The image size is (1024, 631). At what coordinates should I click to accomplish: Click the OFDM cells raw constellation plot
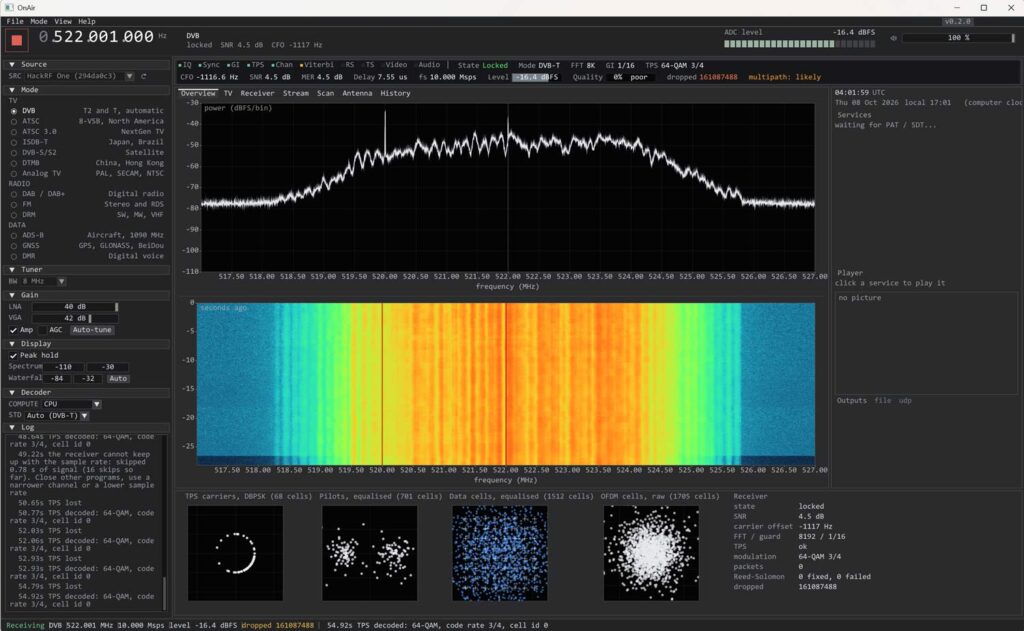click(651, 553)
